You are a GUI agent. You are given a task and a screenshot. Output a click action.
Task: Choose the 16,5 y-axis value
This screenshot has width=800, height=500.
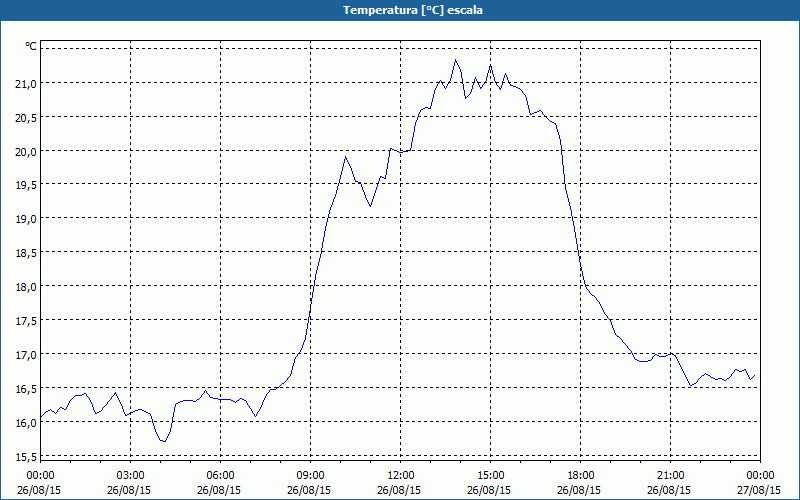[26, 389]
